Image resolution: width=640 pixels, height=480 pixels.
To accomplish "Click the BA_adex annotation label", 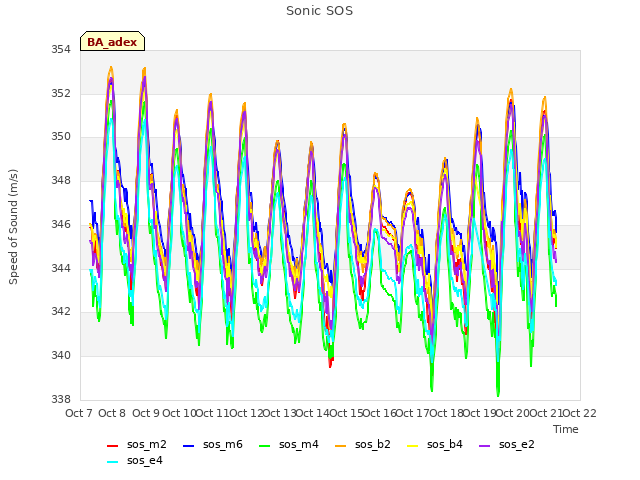I will pyautogui.click(x=112, y=42).
